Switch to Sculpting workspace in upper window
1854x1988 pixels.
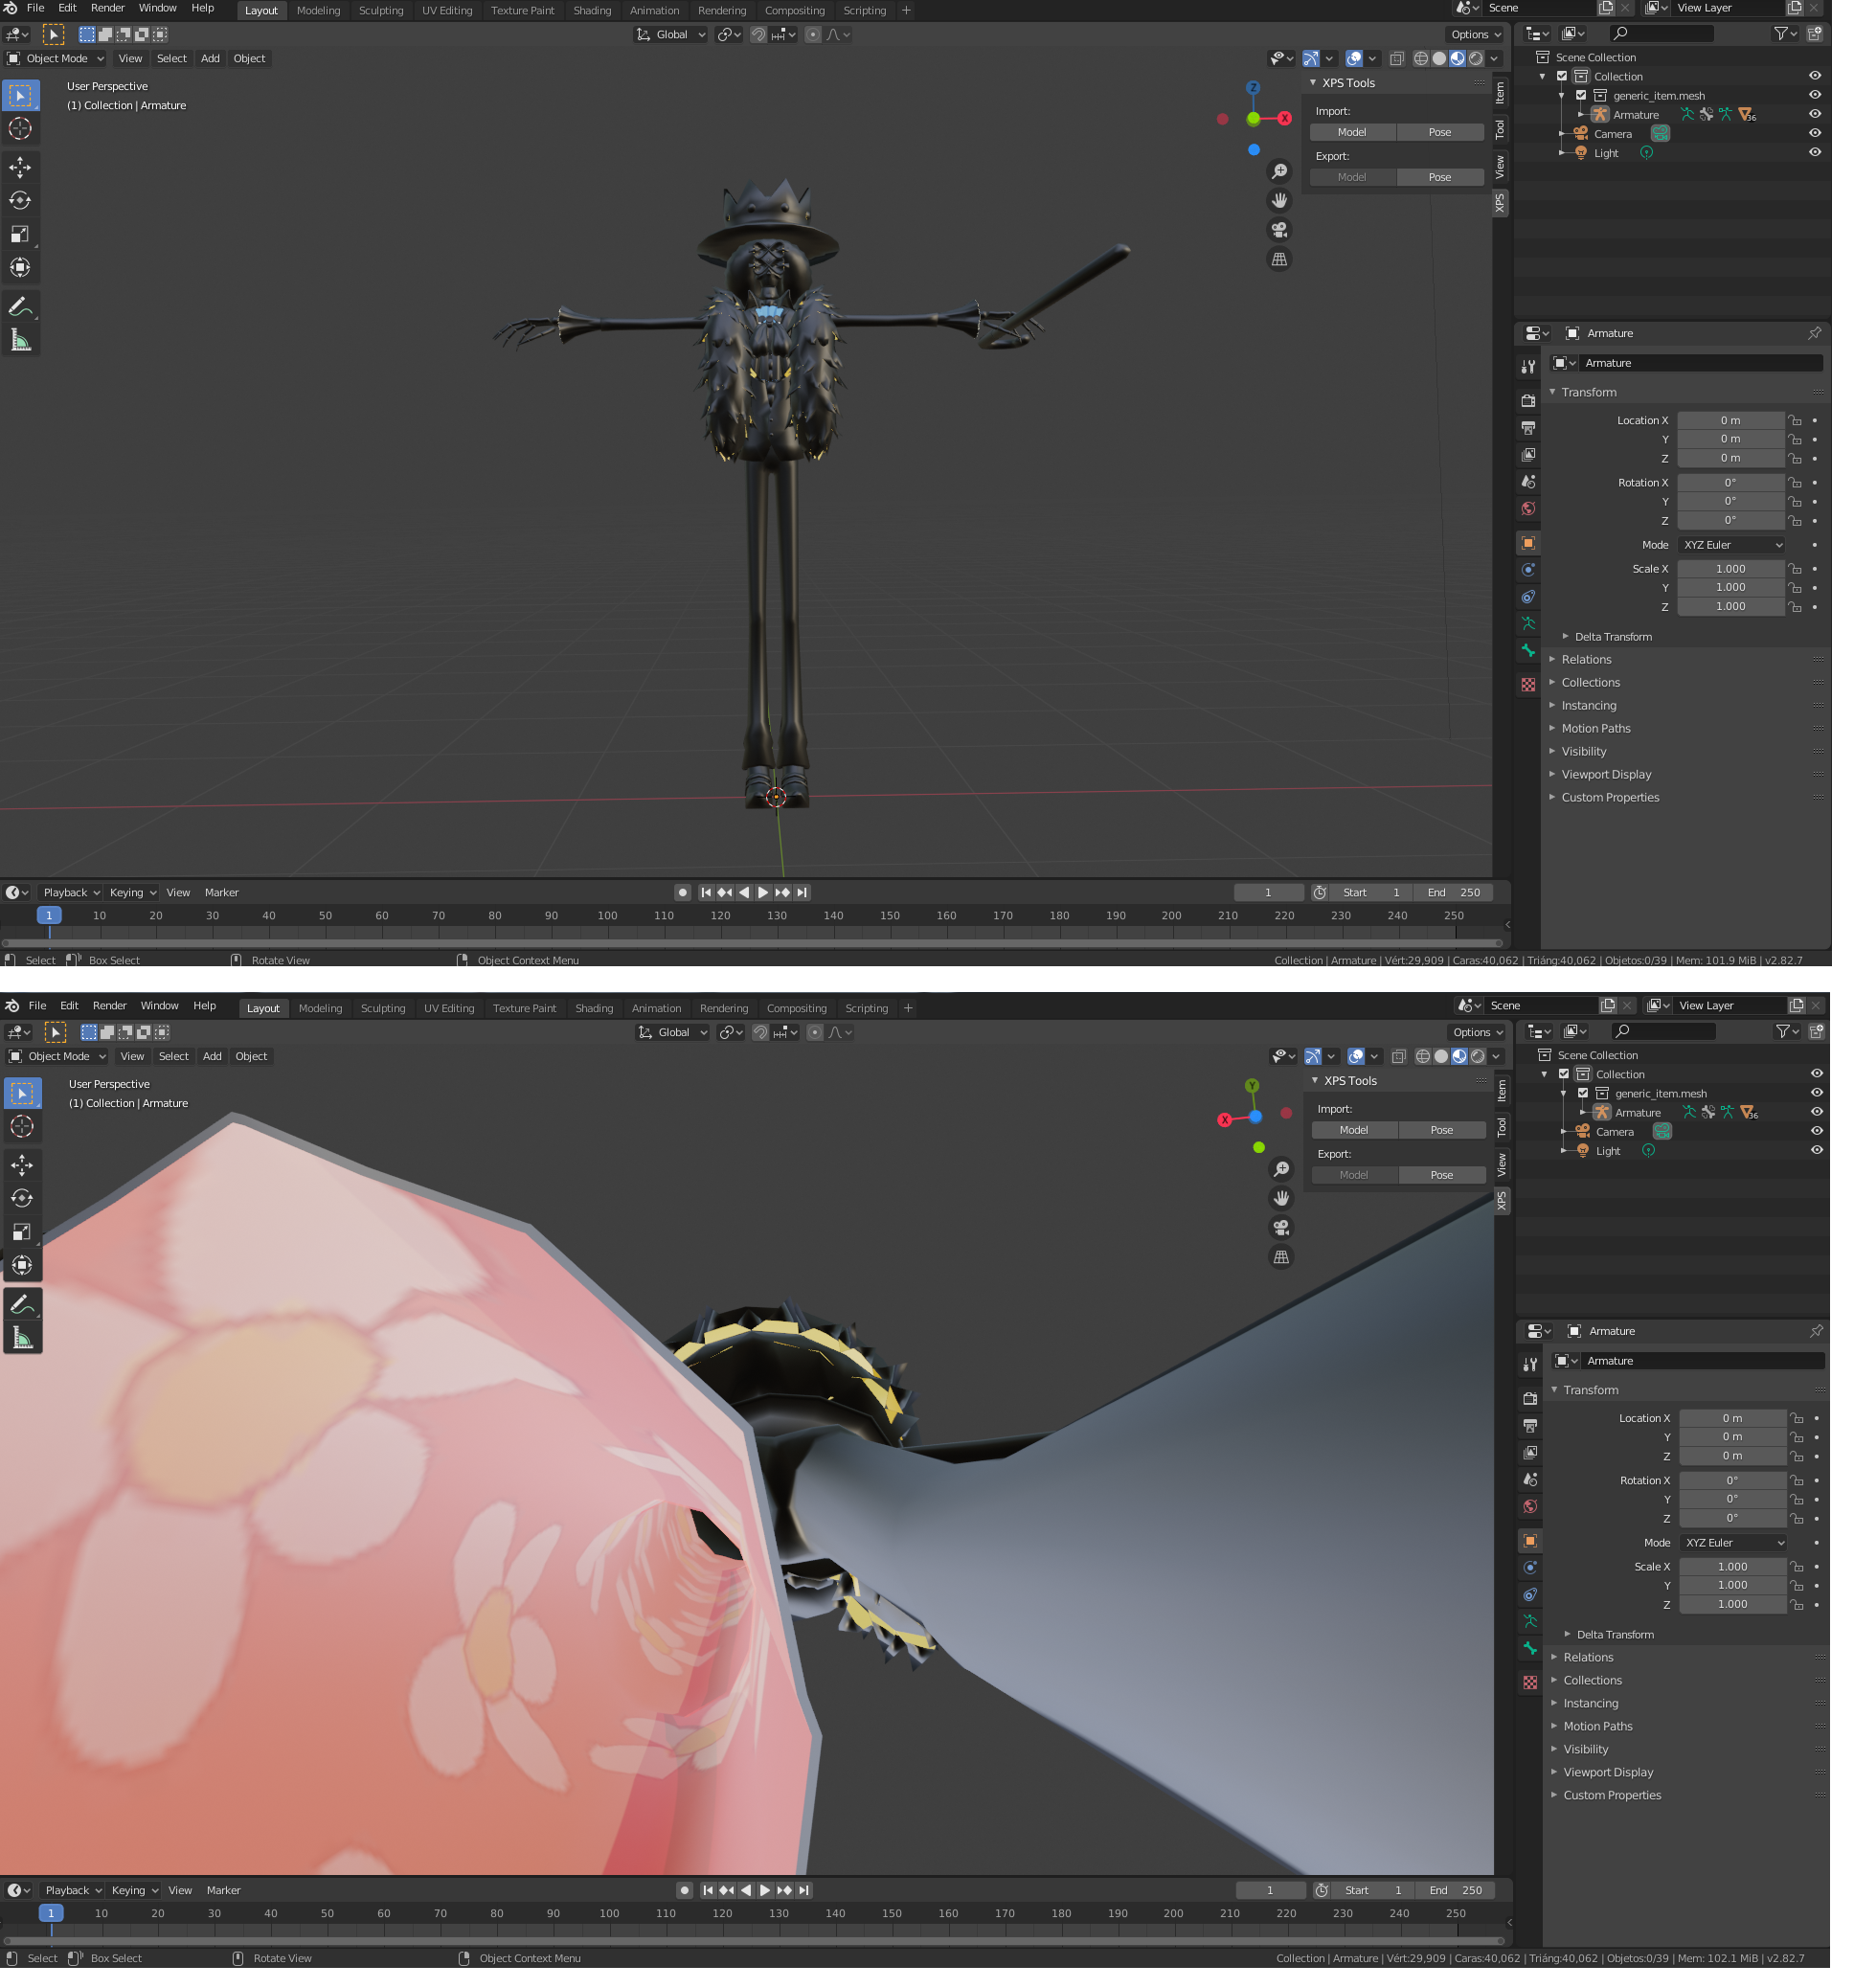[x=381, y=11]
